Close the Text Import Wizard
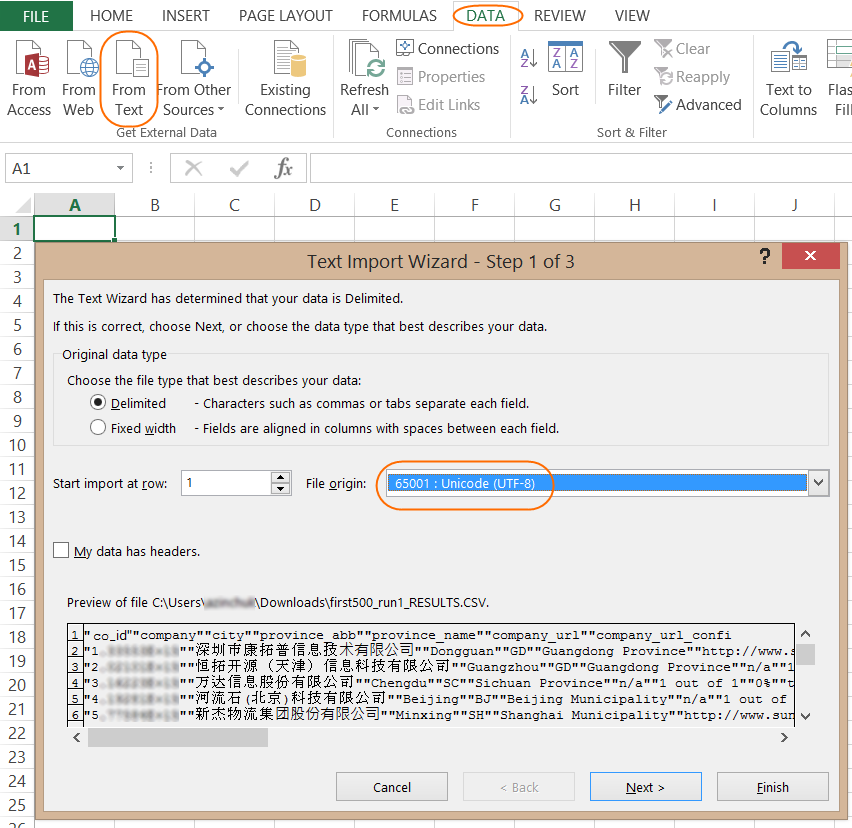Screen dimensions: 852x828 click(x=810, y=256)
